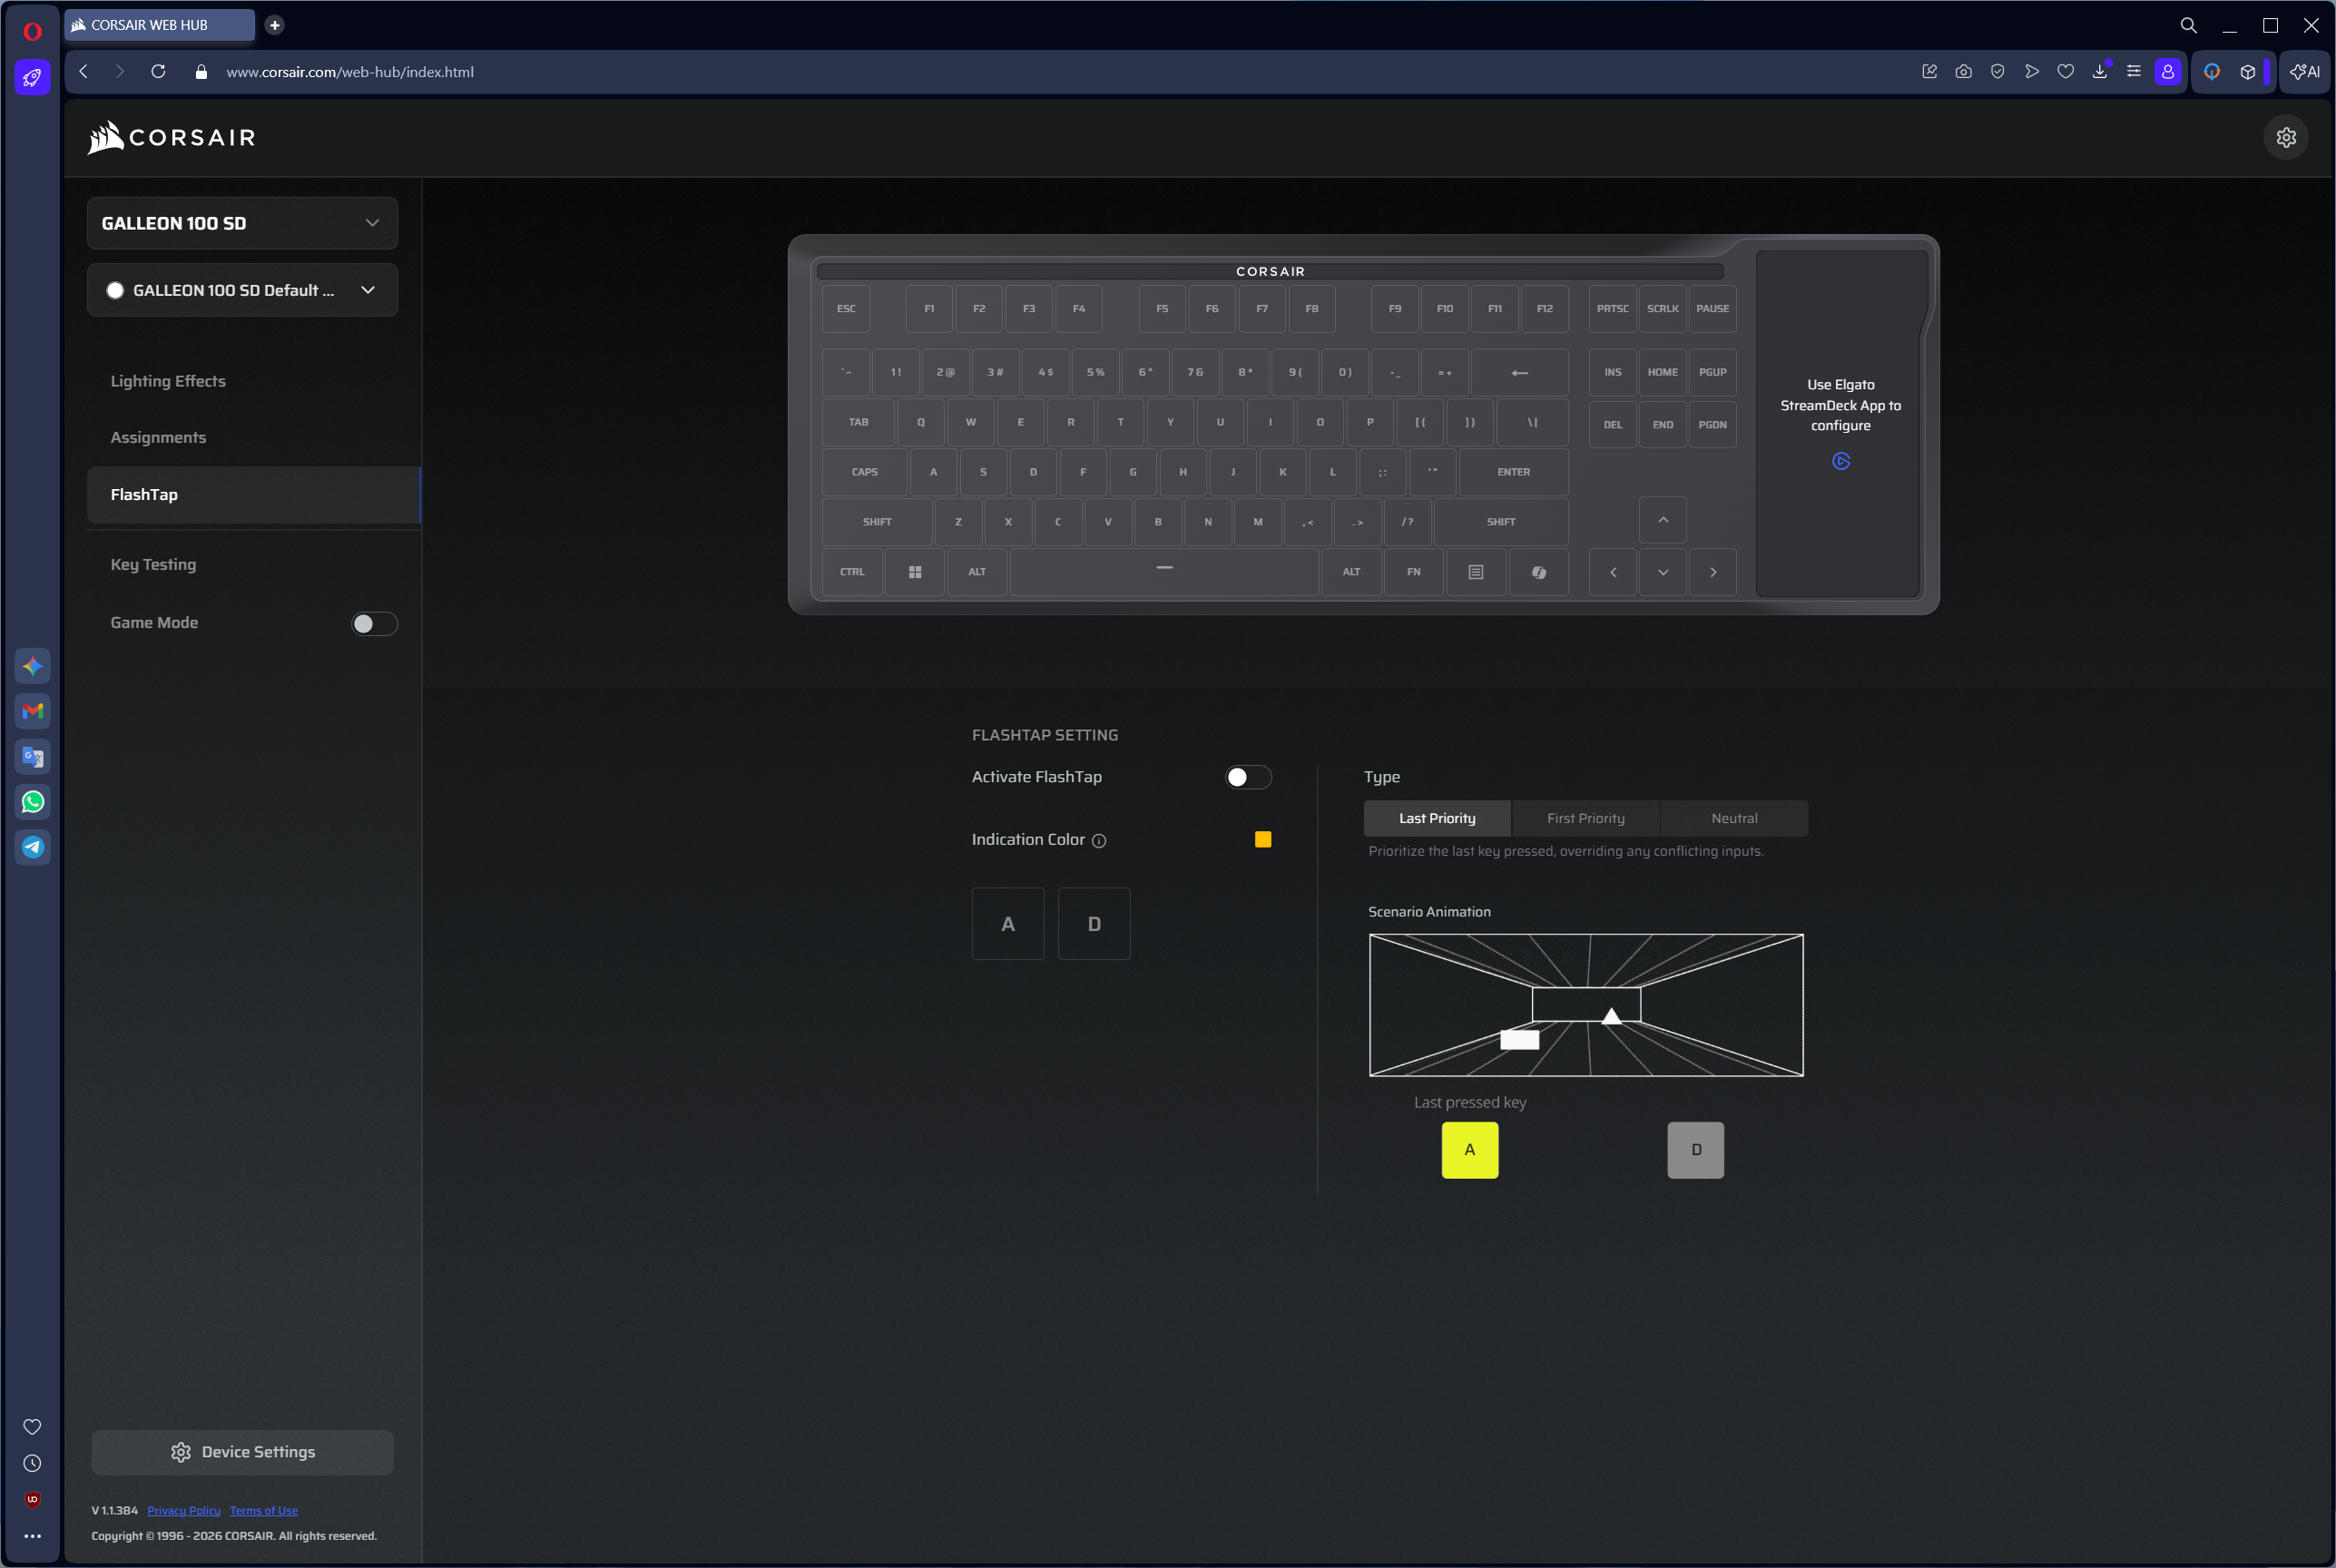Activate the FlashTap switch

[1247, 777]
